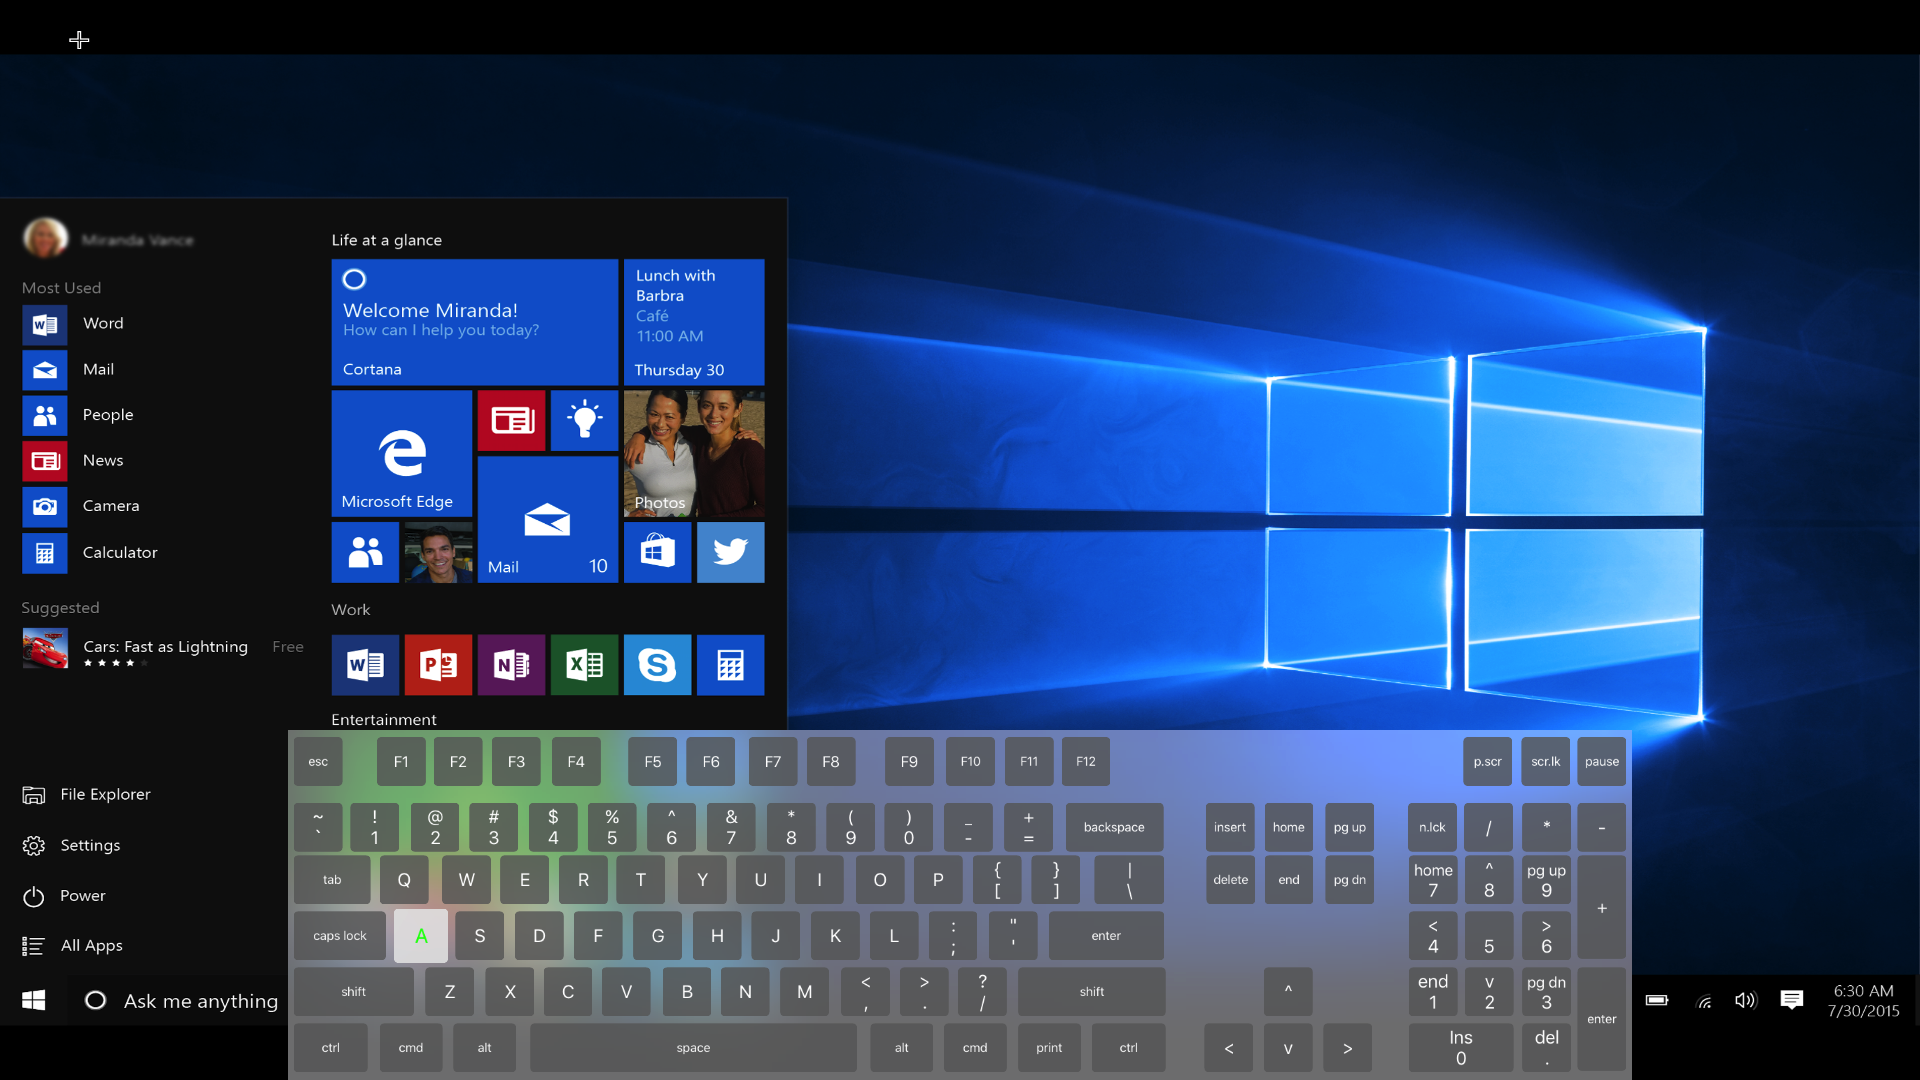Open Settings from Start menu
This screenshot has height=1080, width=1920.
point(92,844)
